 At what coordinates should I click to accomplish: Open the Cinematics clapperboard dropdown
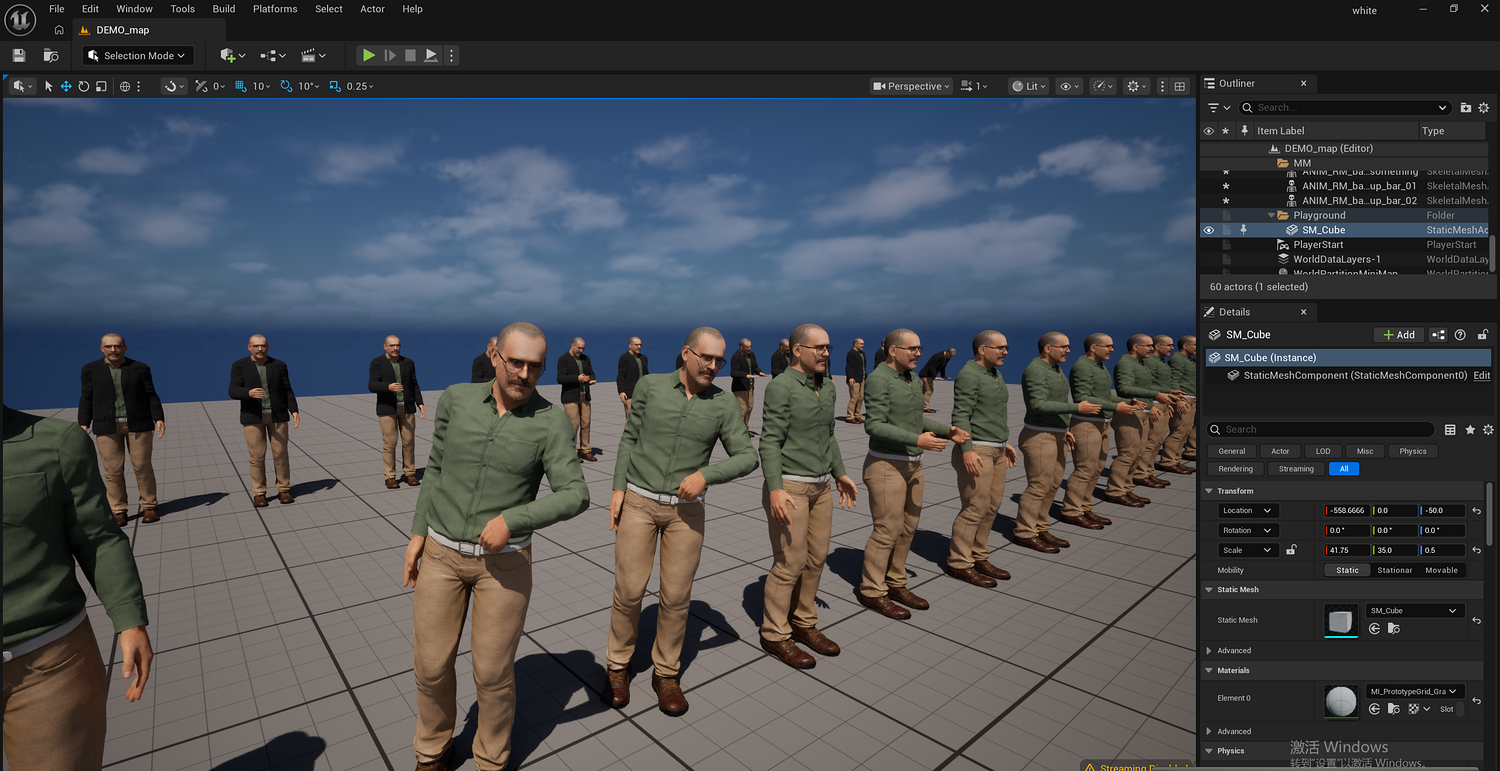(314, 56)
